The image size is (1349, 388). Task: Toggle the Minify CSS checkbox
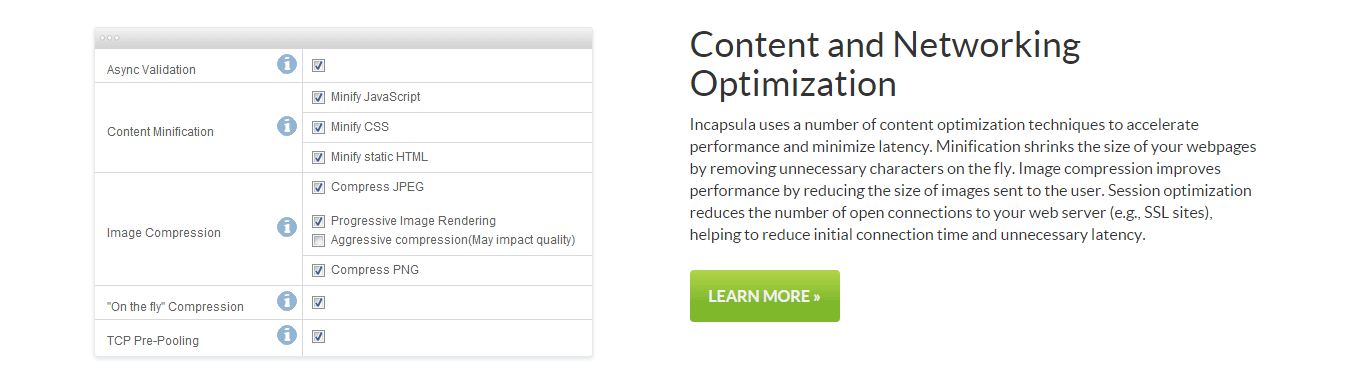click(x=318, y=127)
